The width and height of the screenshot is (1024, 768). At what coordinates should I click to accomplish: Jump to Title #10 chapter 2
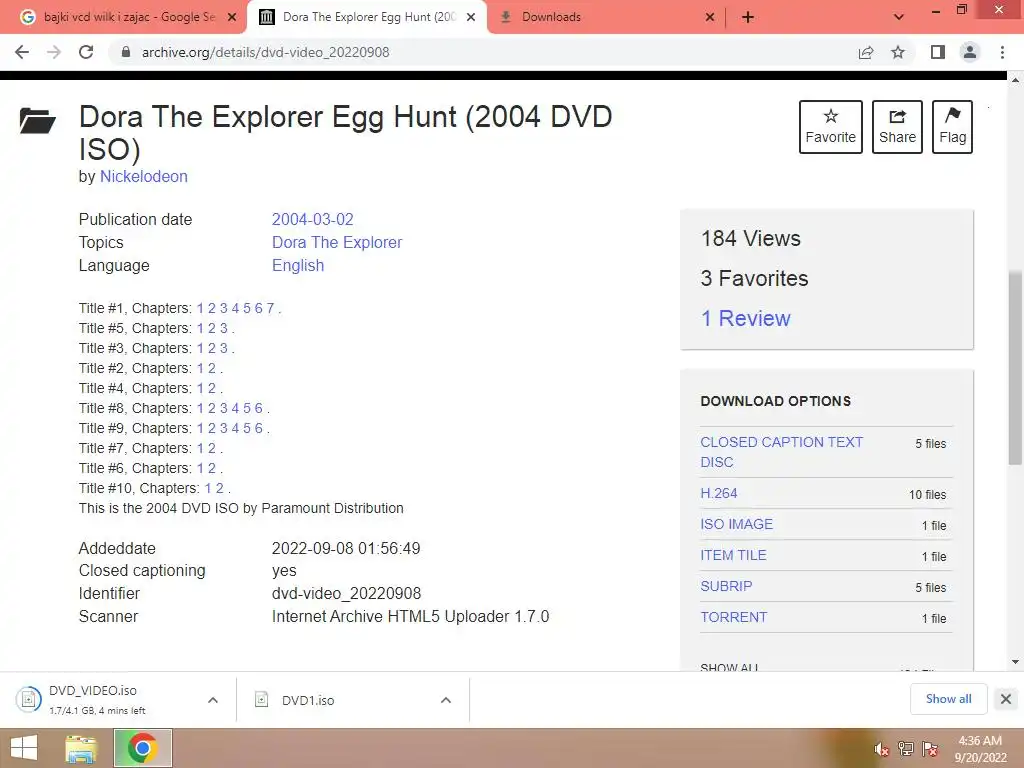point(219,488)
